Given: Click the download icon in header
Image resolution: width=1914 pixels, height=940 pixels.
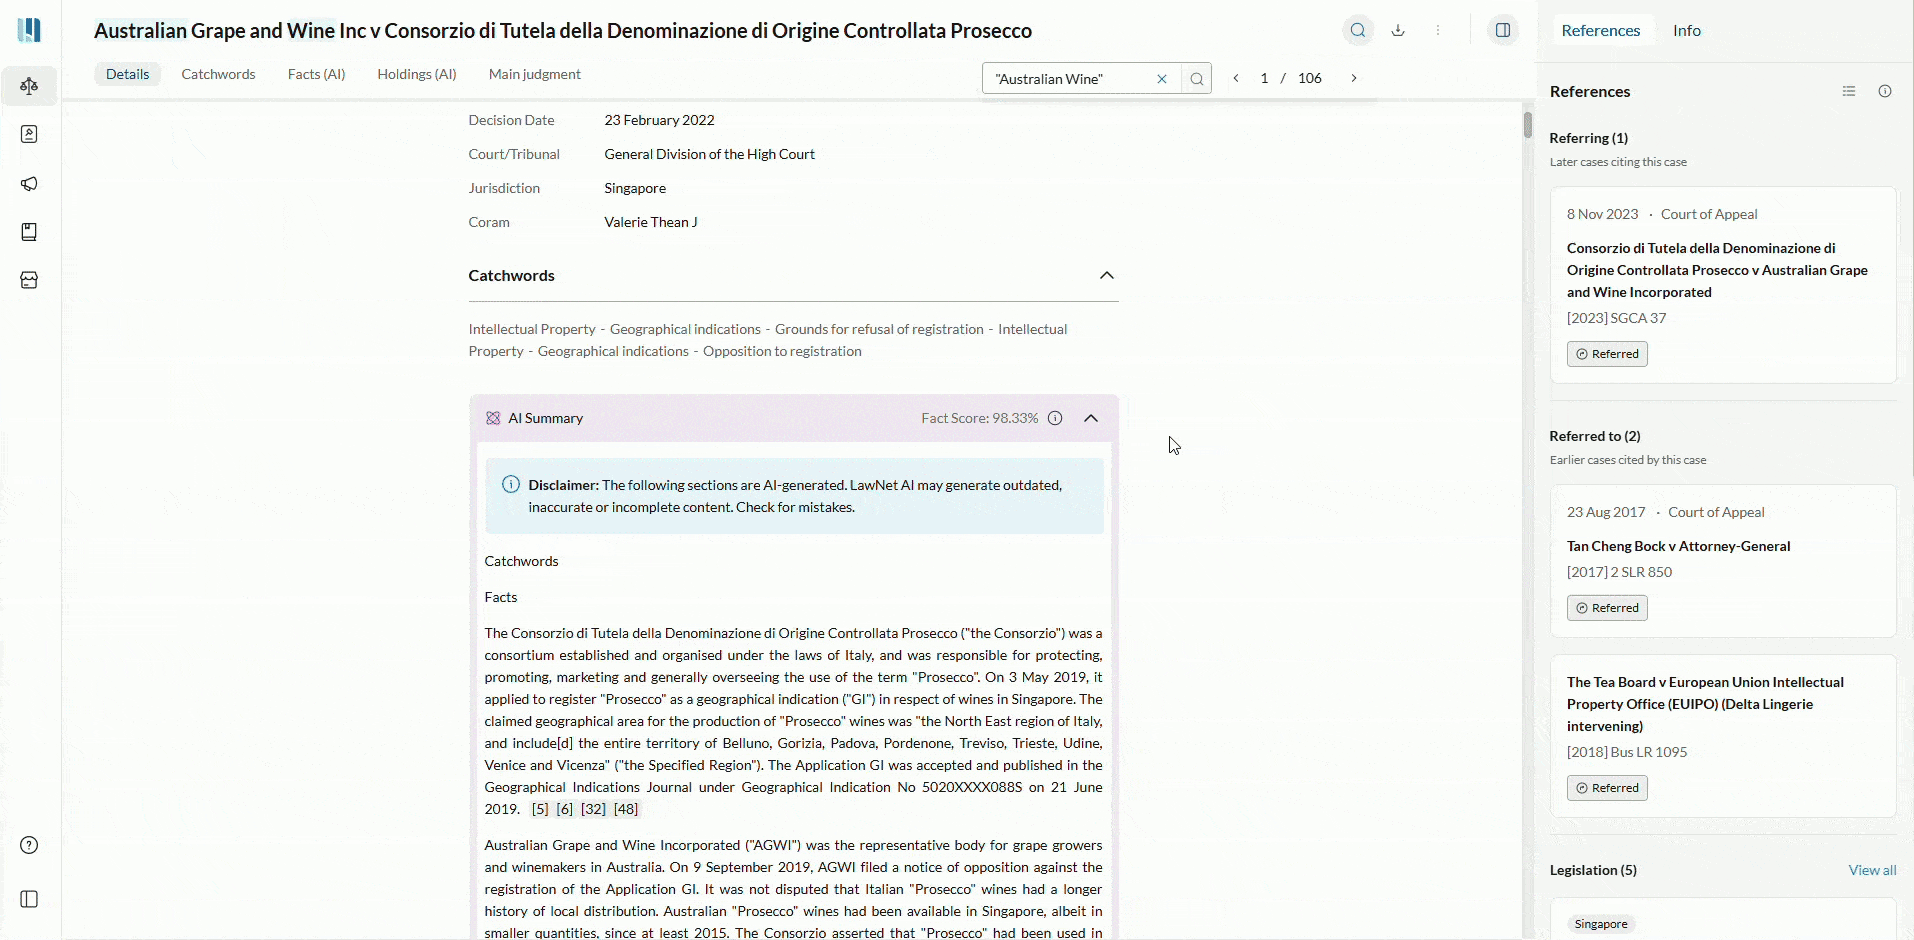Looking at the screenshot, I should tap(1398, 30).
